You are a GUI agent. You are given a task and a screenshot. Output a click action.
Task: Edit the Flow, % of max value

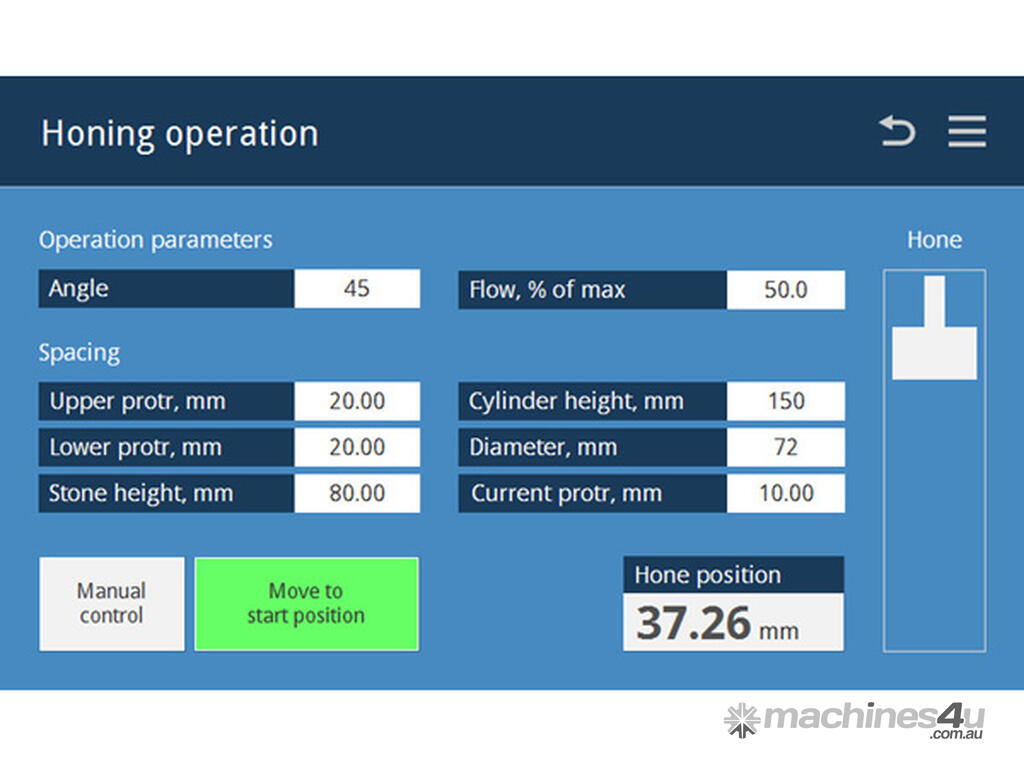(785, 290)
